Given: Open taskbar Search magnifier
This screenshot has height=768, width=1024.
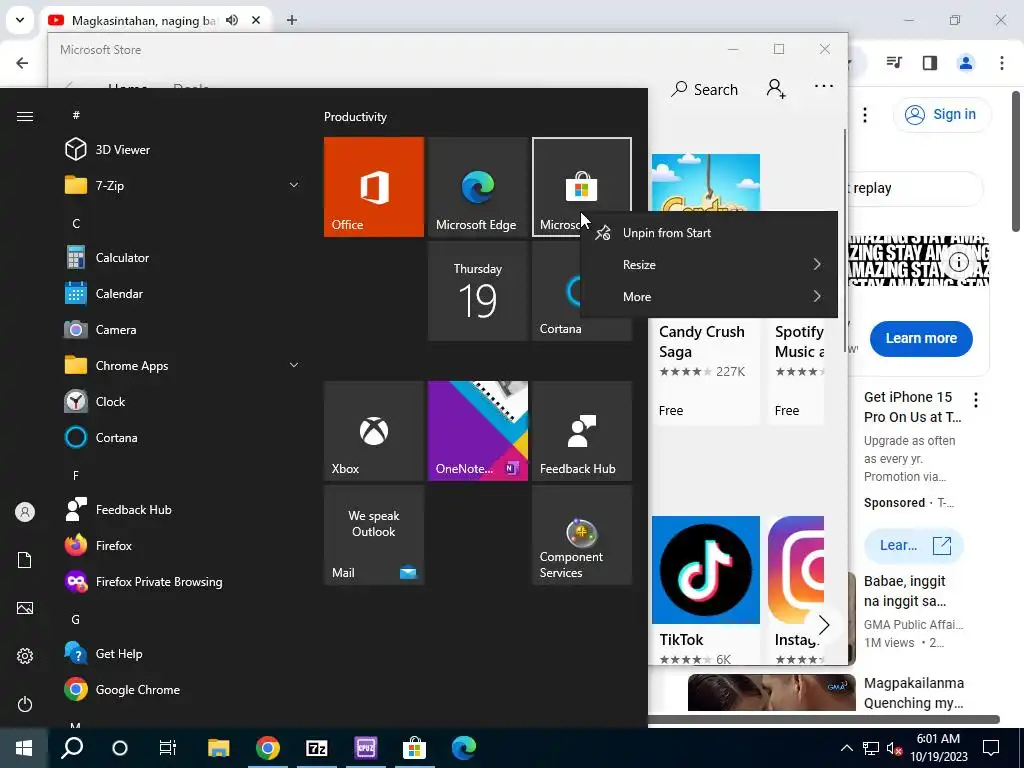Looking at the screenshot, I should point(72,748).
